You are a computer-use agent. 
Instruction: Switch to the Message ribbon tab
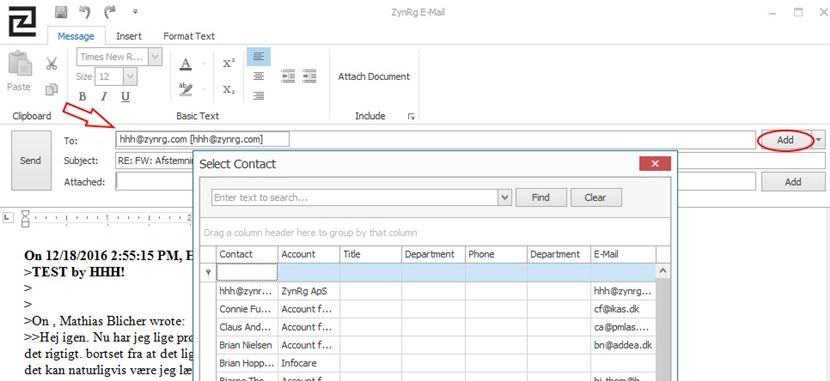click(76, 36)
